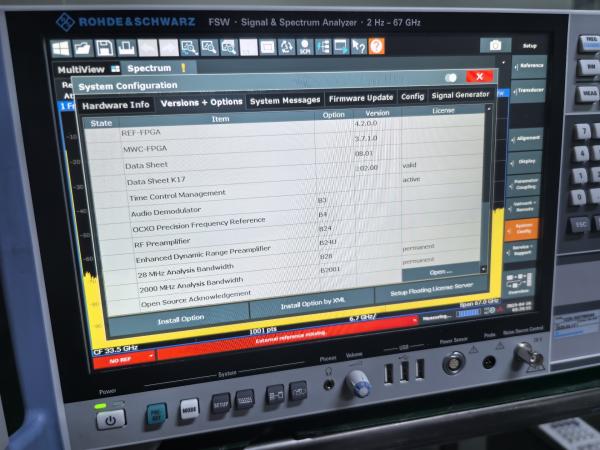Click the Install Option button

tap(180, 319)
